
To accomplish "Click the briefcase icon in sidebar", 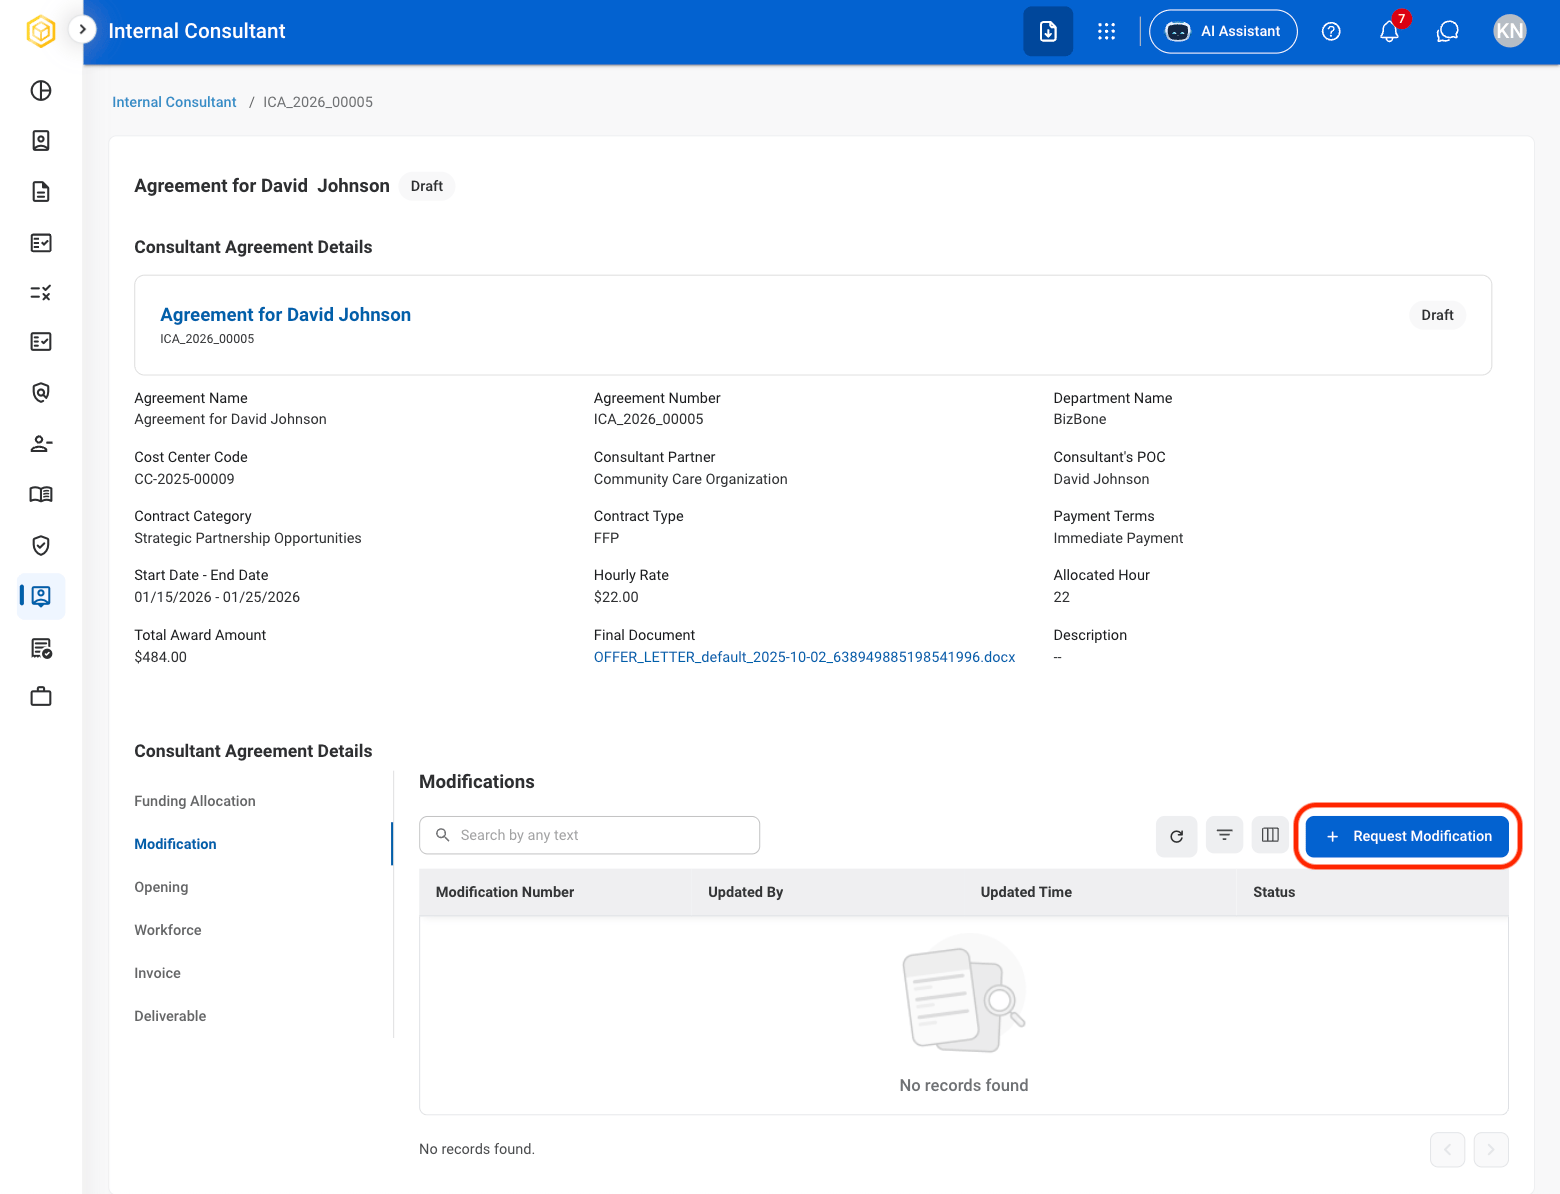I will tap(41, 697).
